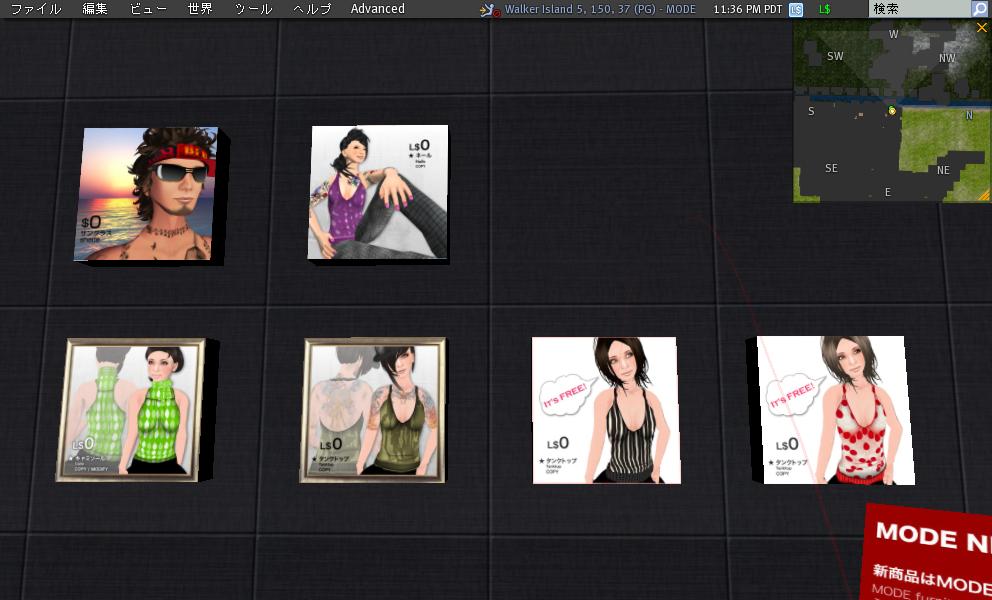The width and height of the screenshot is (992, 600).
Task: Open the 世界 menu
Action: [200, 9]
